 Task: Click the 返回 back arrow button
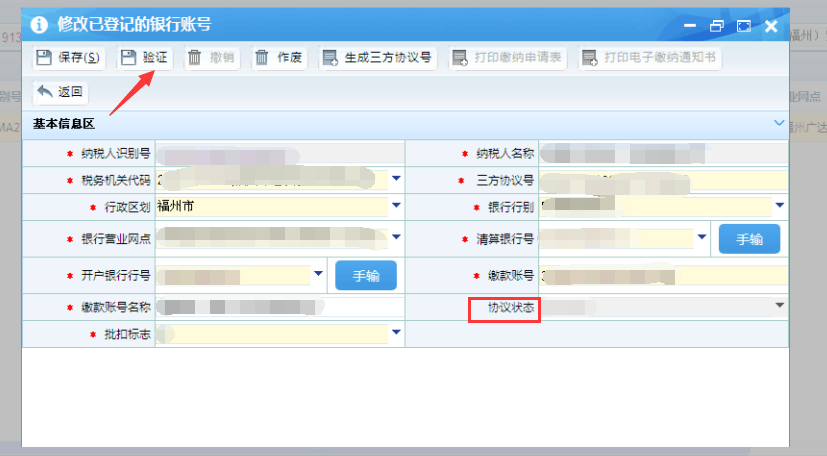click(61, 93)
